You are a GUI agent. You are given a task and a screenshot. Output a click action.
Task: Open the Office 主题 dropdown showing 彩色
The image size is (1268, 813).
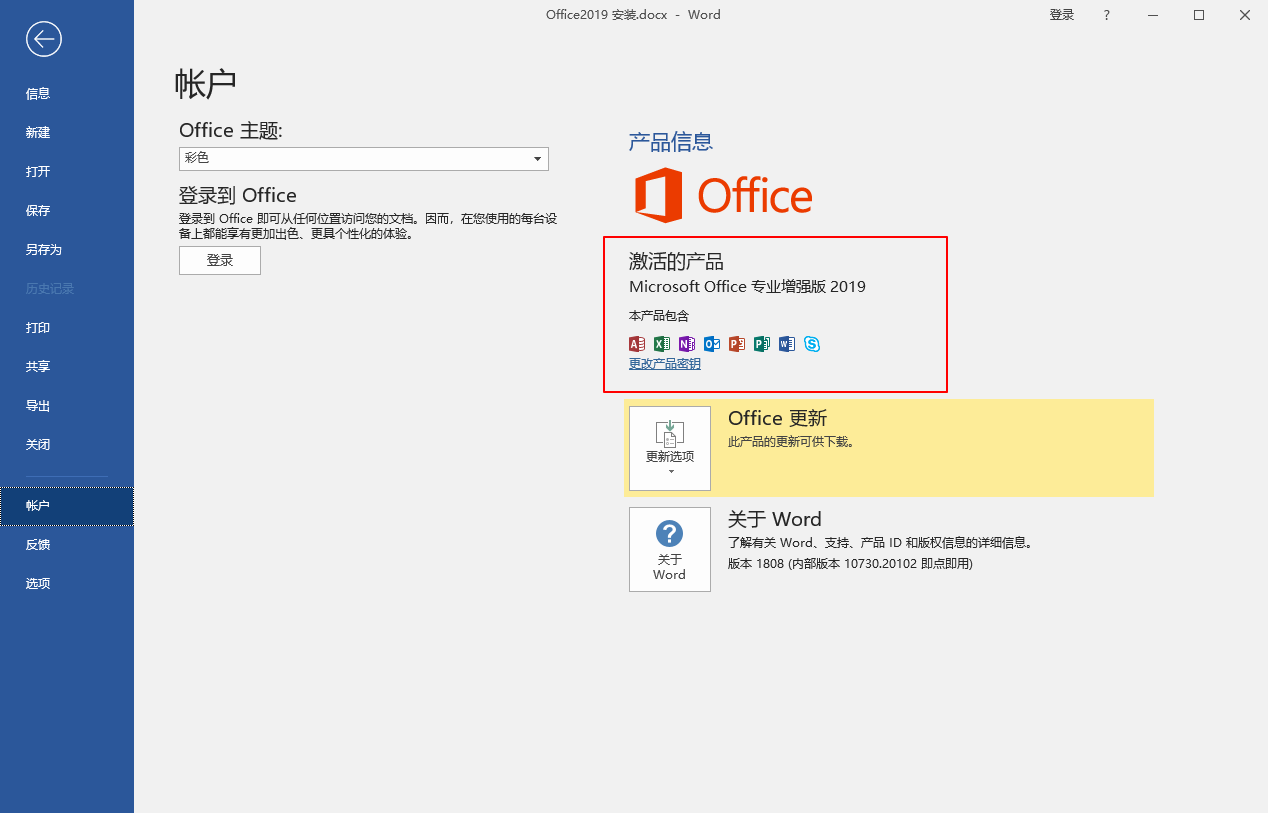tap(364, 158)
